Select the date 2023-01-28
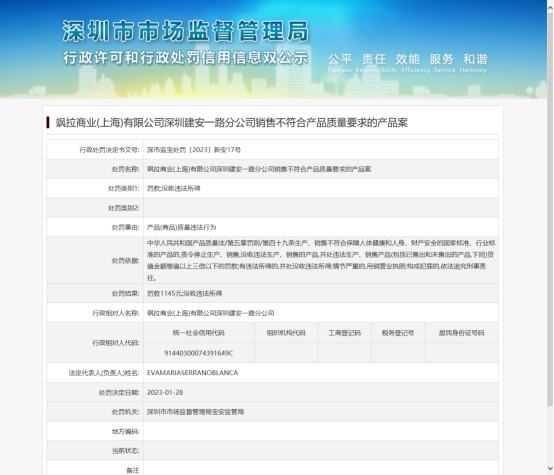This screenshot has height=475, width=554. (x=165, y=392)
